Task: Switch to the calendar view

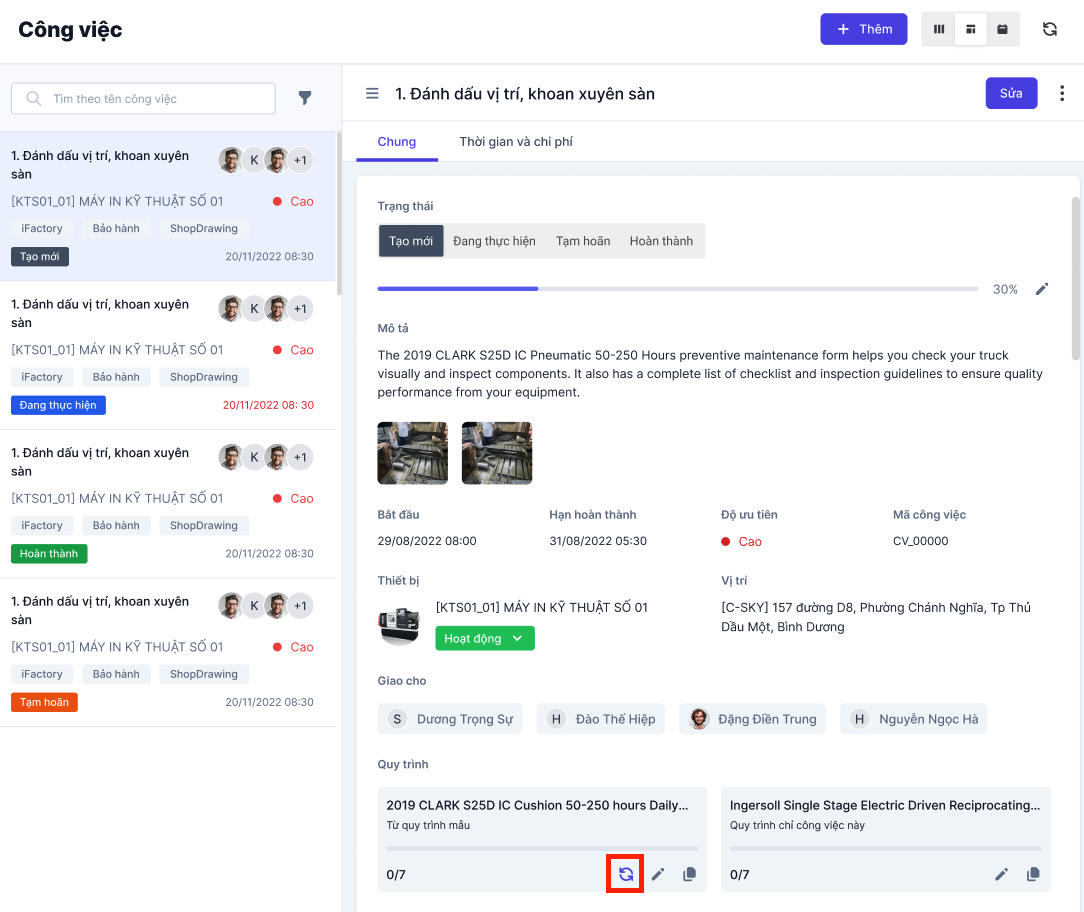Action: (1002, 29)
